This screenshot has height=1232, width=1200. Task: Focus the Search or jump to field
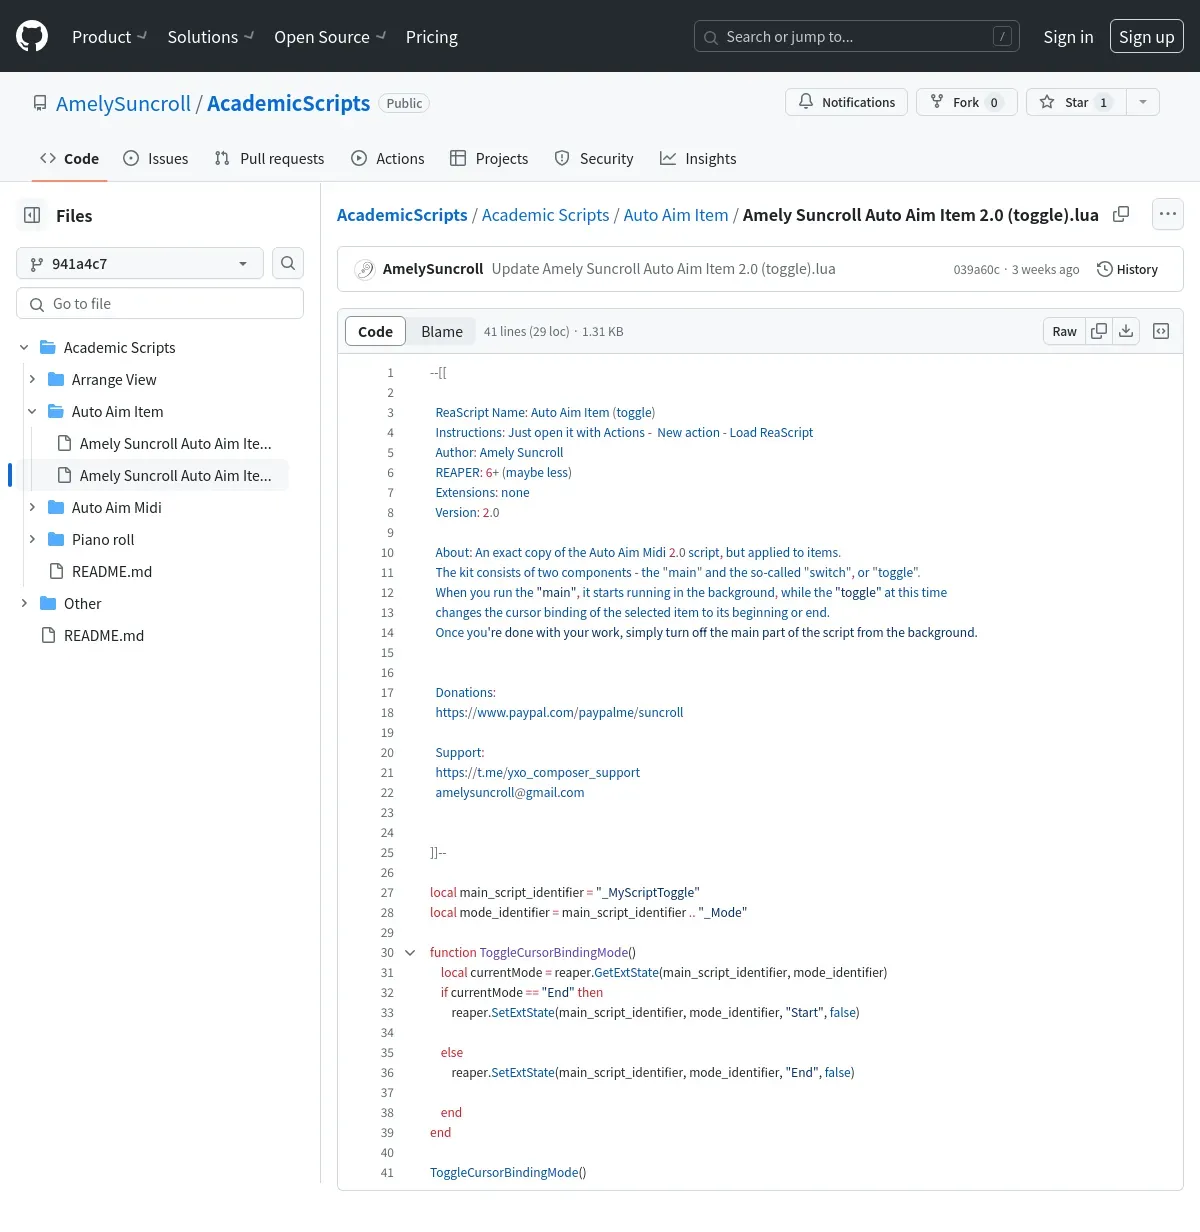point(857,37)
